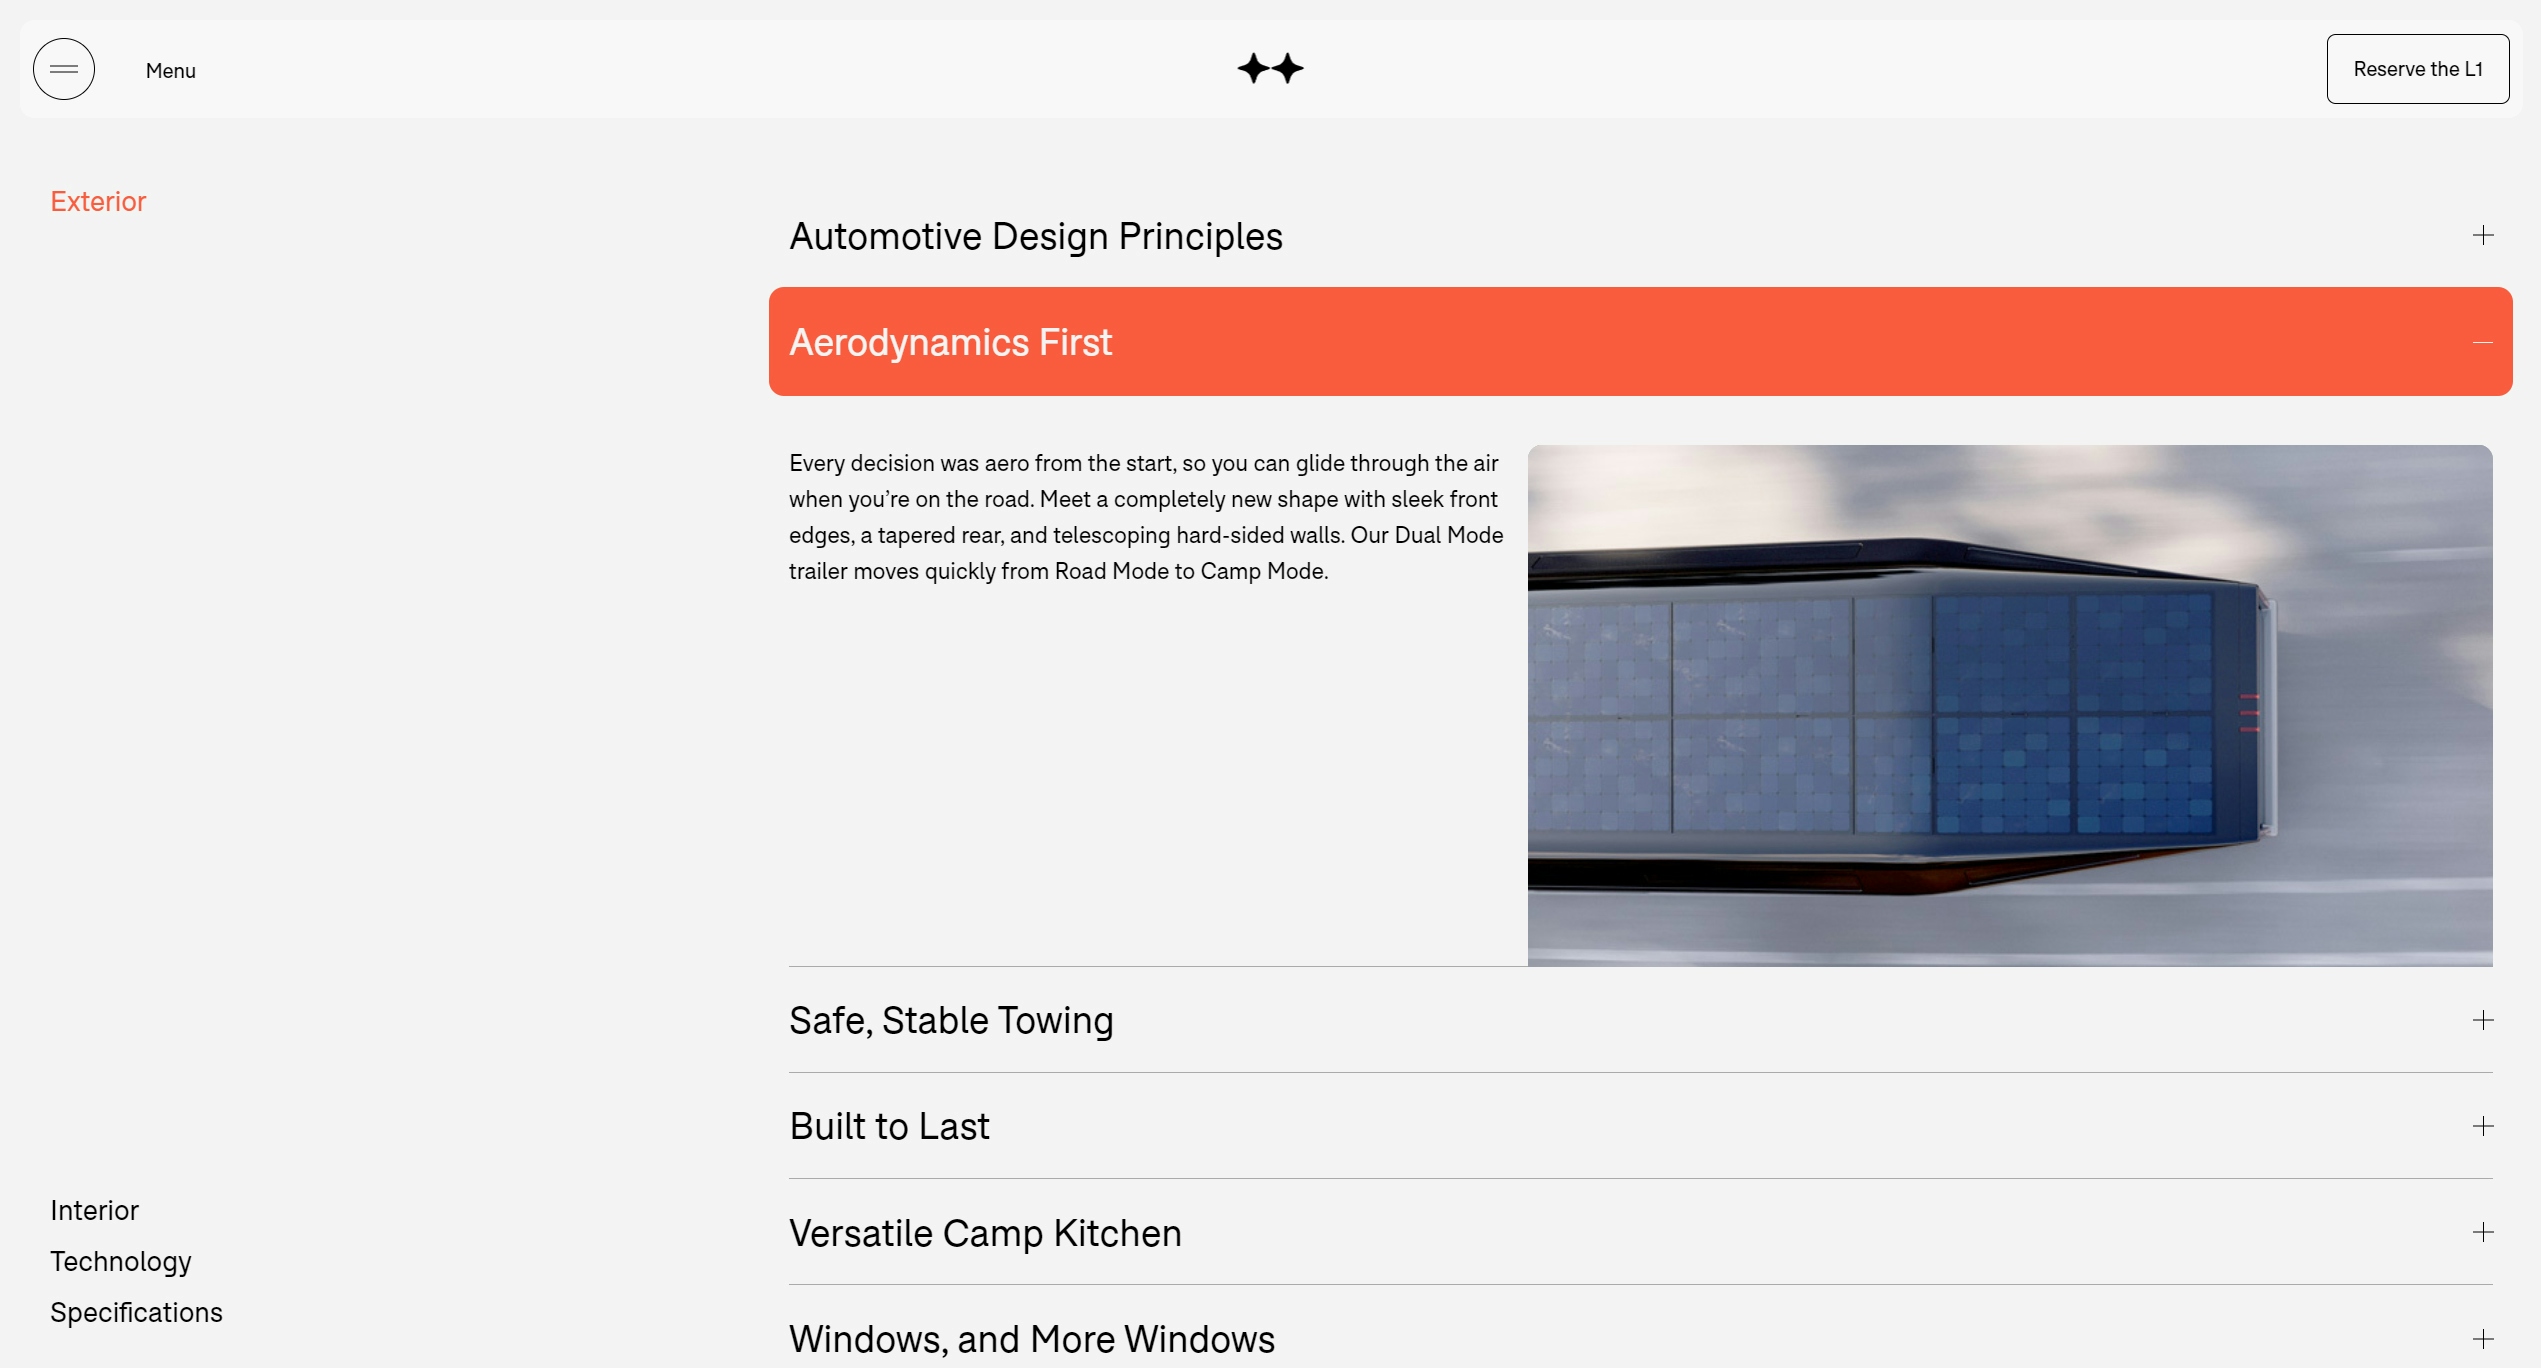
Task: Select the Exterior sidebar item
Action: point(98,202)
